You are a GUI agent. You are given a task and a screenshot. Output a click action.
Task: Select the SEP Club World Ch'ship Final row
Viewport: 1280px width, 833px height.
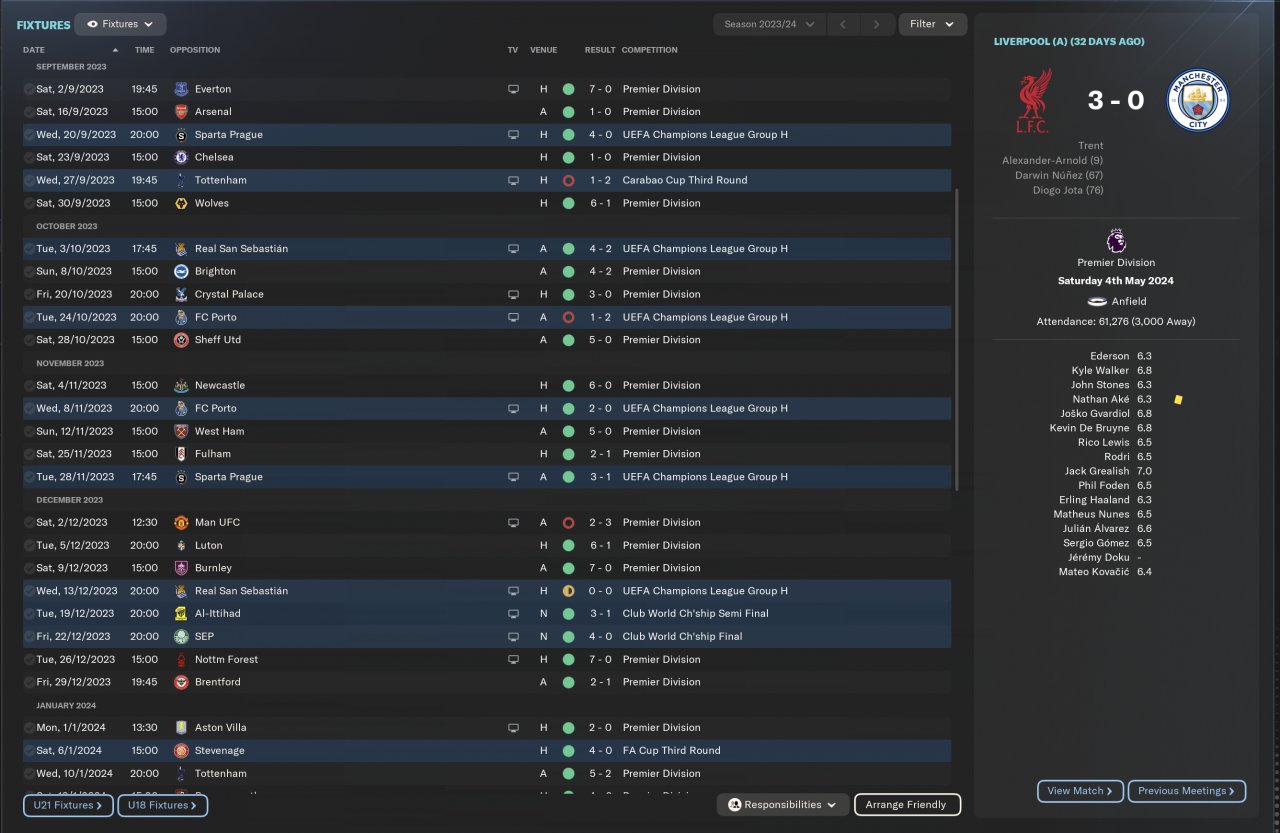point(487,636)
